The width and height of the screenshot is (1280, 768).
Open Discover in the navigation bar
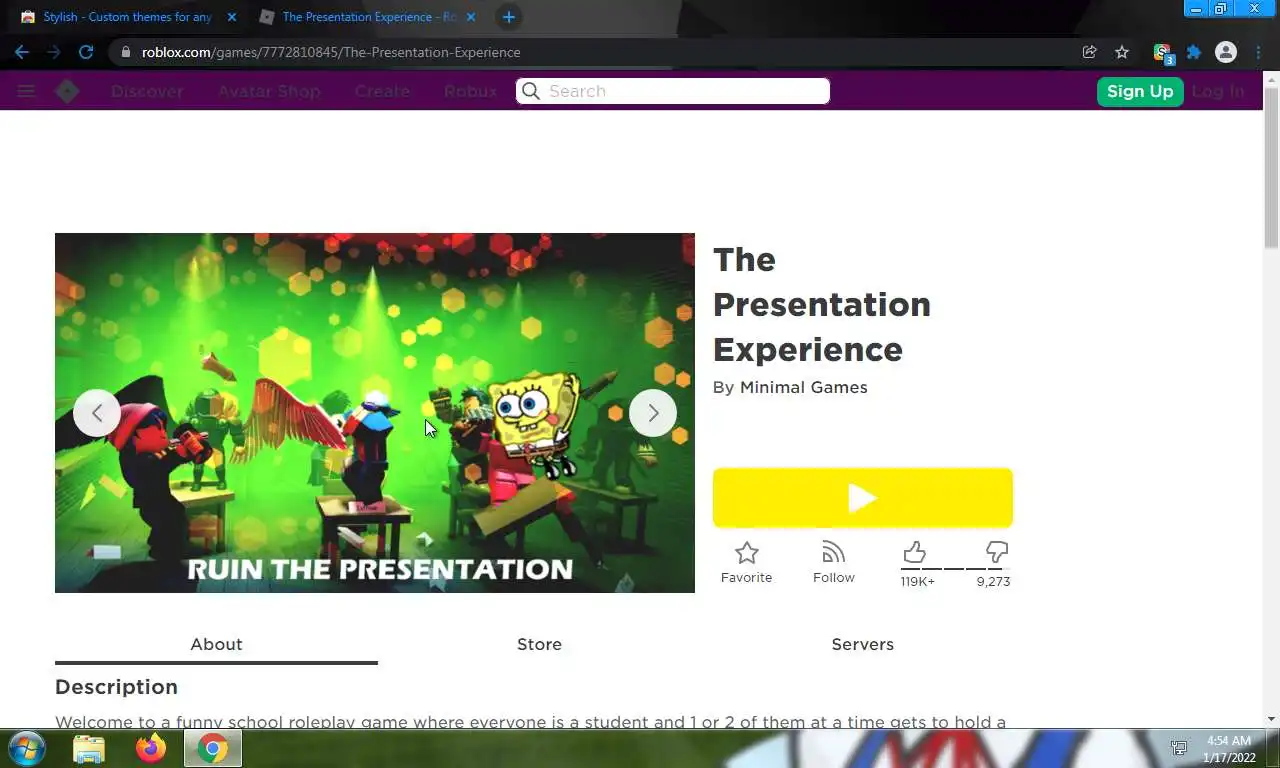[x=147, y=91]
